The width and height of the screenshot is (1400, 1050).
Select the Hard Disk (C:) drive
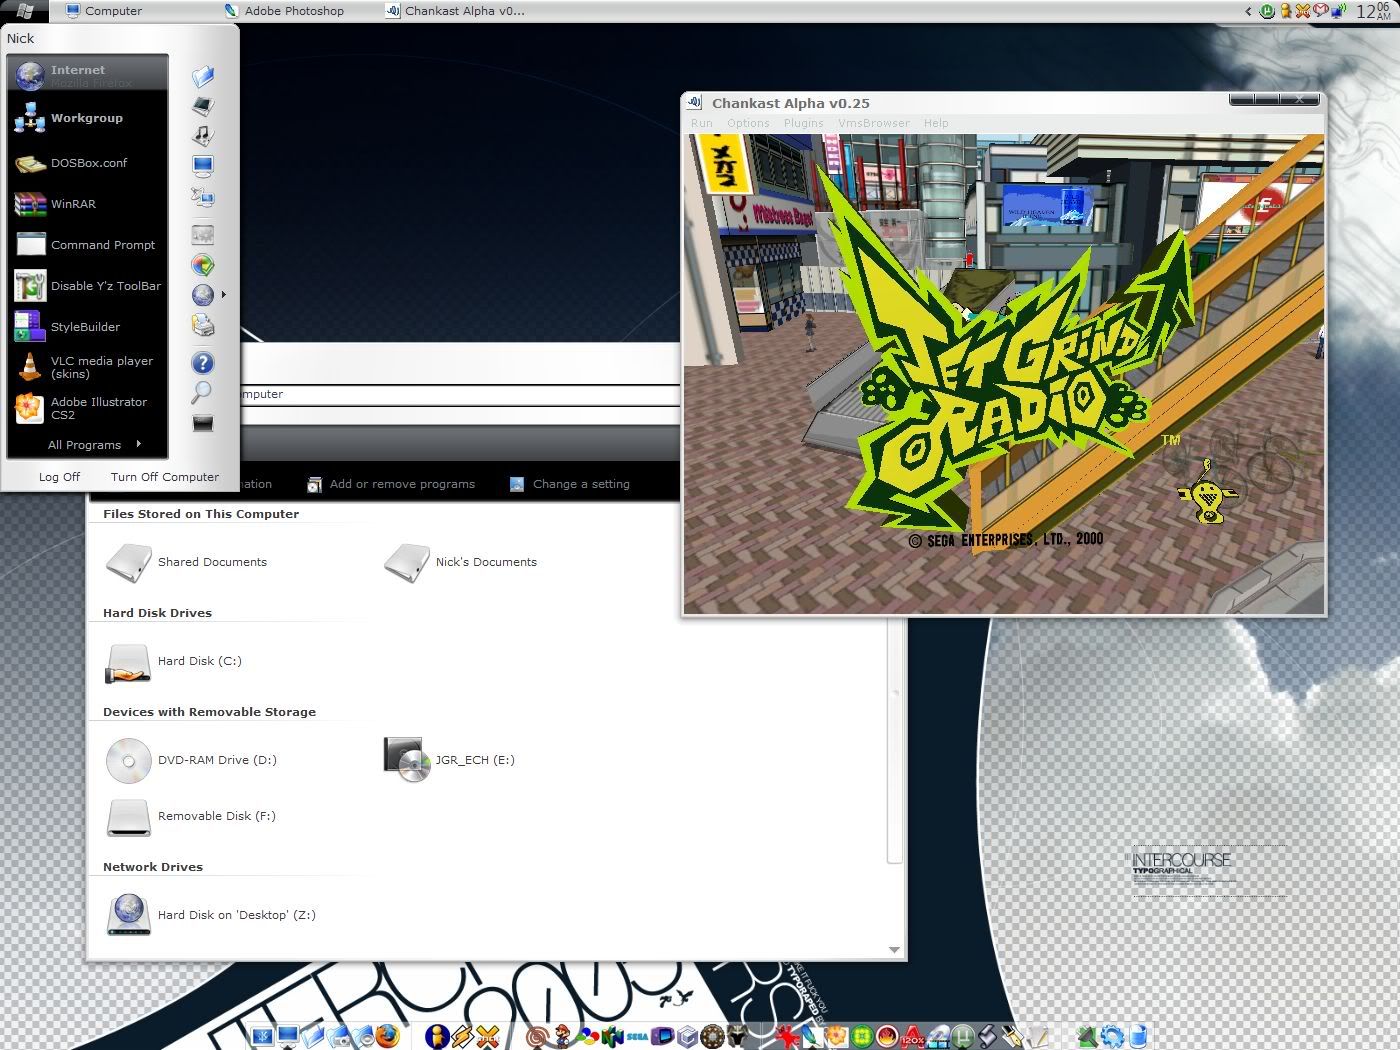coord(174,661)
